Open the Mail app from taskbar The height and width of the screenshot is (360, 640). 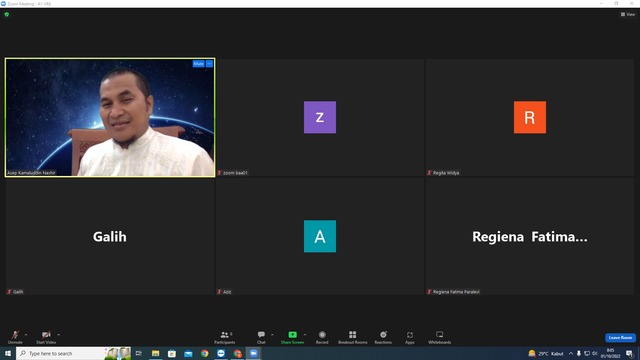(x=188, y=353)
